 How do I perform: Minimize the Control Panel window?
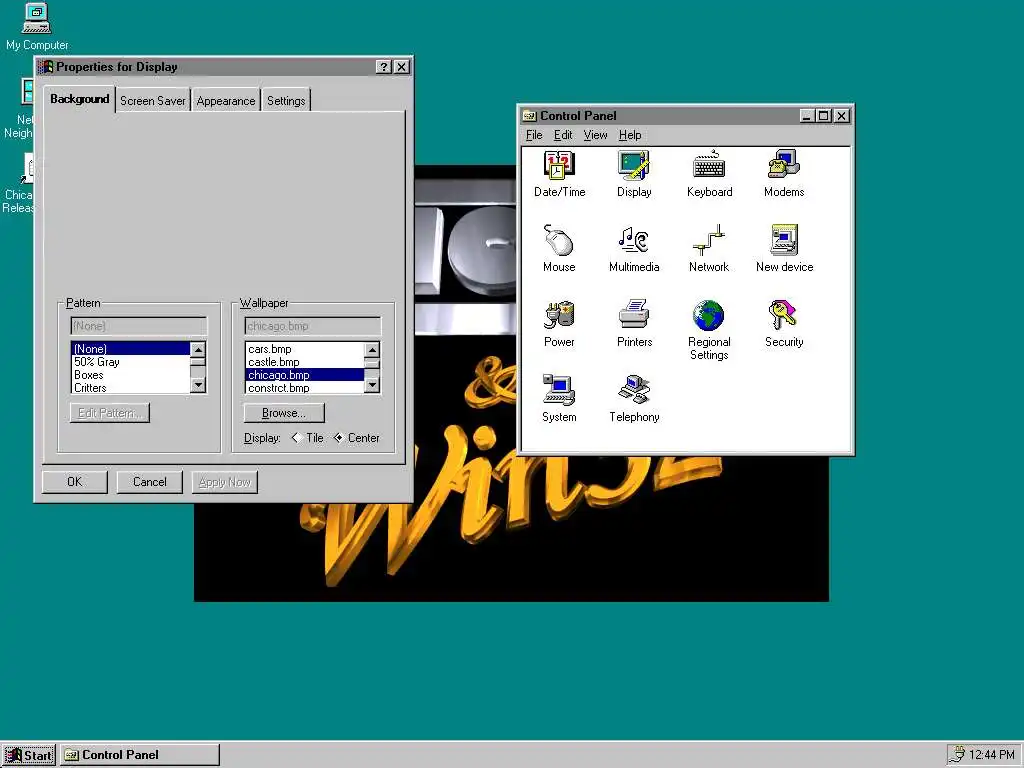click(807, 116)
